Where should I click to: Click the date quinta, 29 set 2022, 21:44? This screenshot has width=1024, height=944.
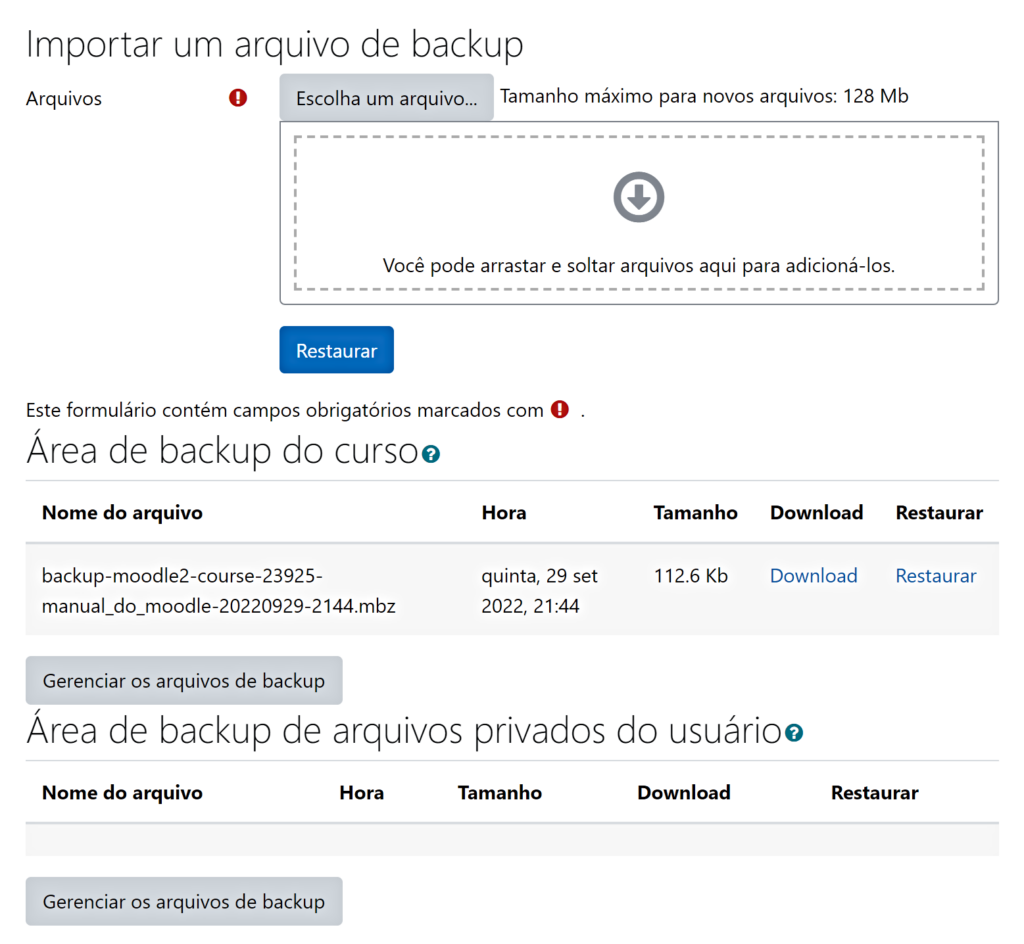pyautogui.click(x=539, y=591)
